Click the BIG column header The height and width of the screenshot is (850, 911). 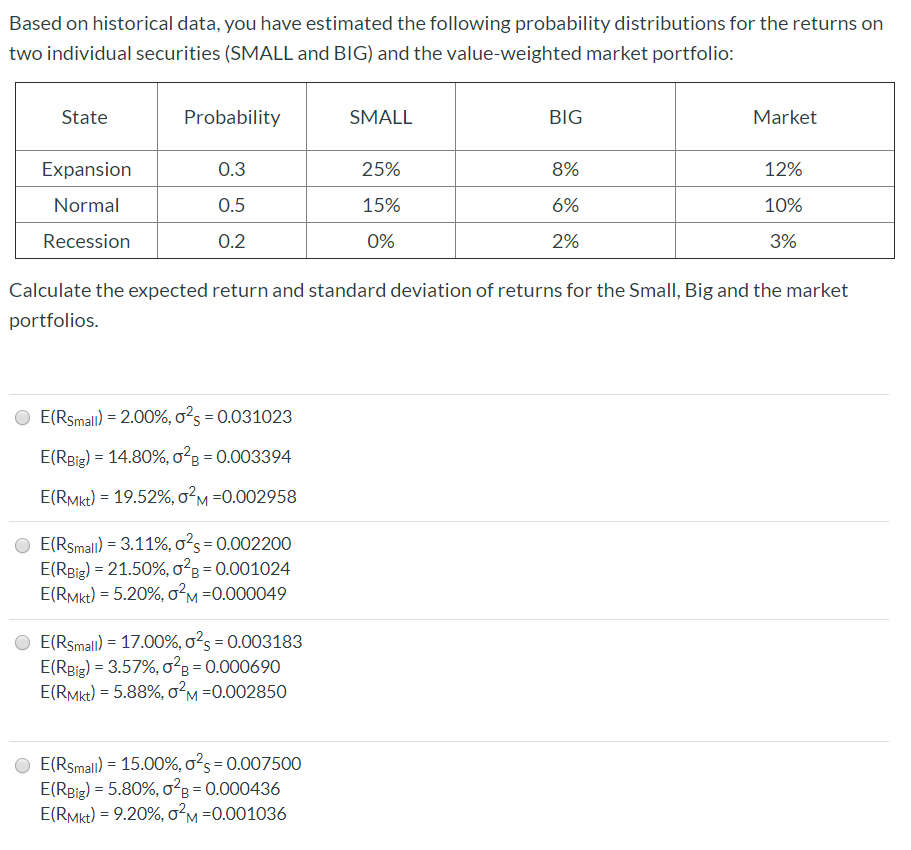click(x=565, y=117)
